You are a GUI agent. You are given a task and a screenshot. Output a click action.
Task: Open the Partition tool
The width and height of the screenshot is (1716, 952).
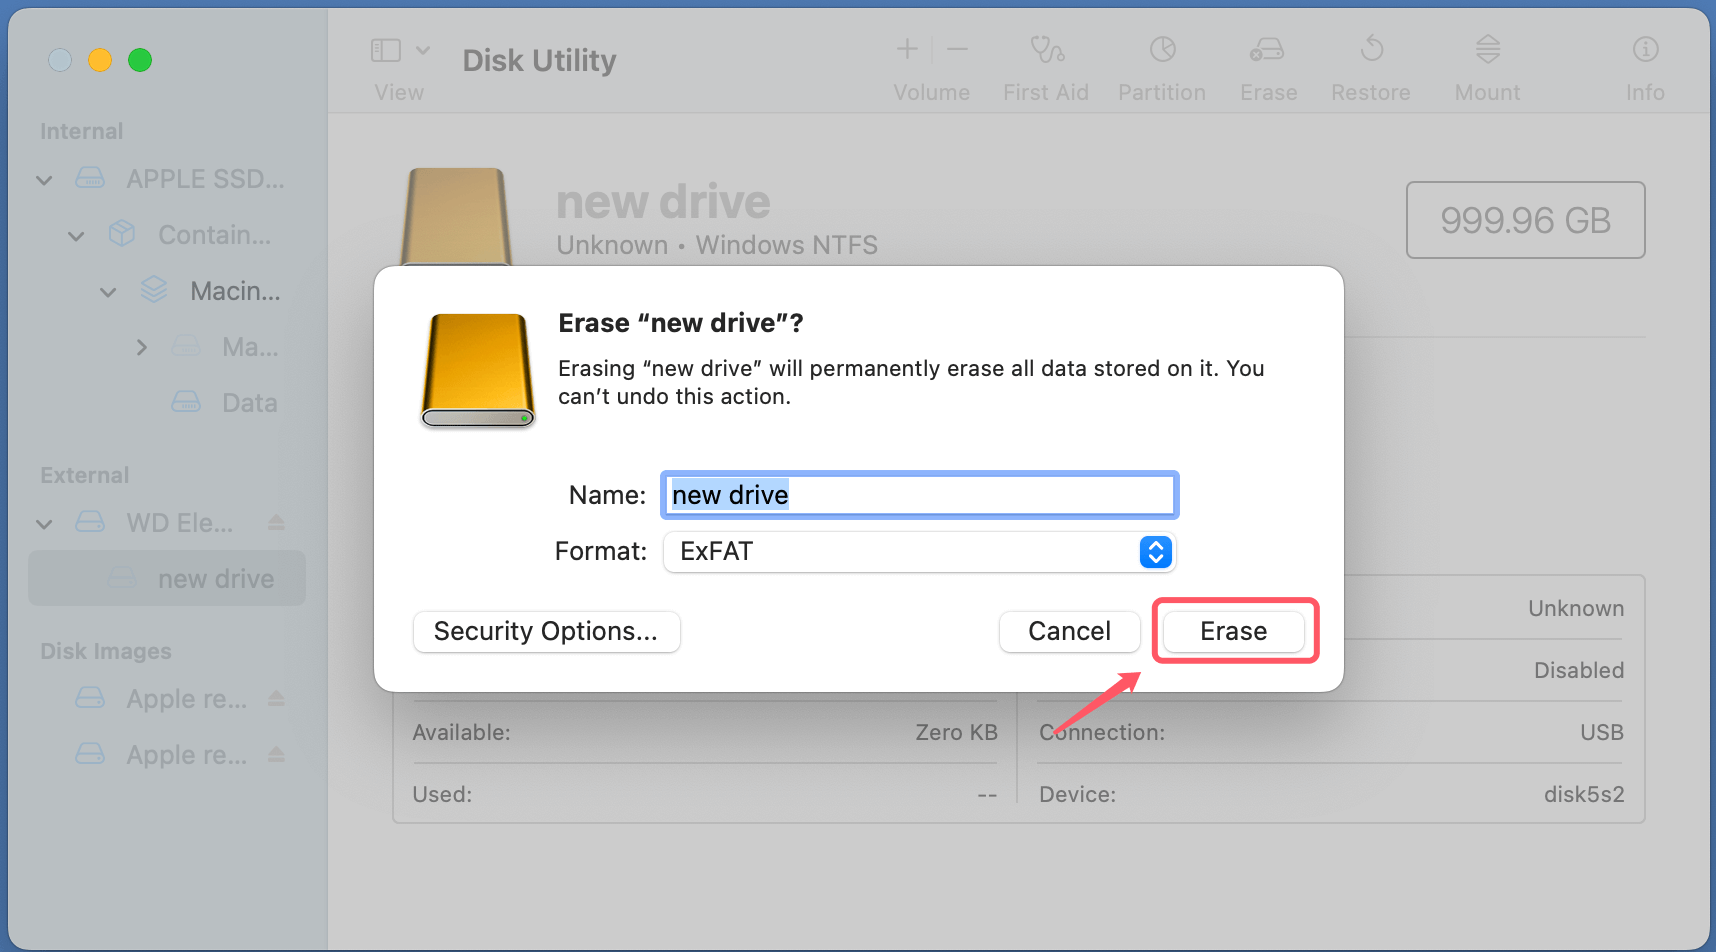(1162, 60)
